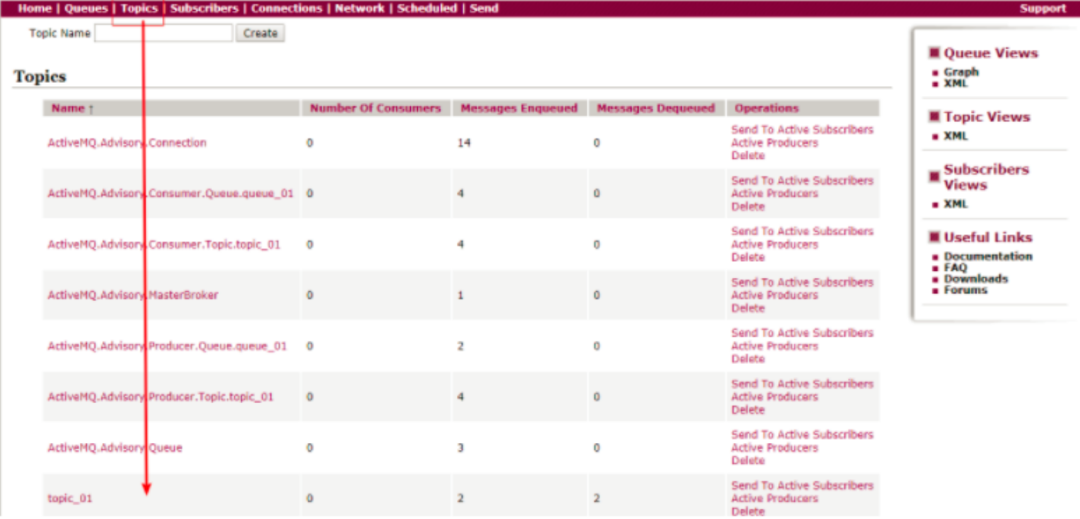The width and height of the screenshot is (1080, 519).
Task: View Active Producers for ActiveMQ.Advisory.Queue
Action: pyautogui.click(x=775, y=448)
